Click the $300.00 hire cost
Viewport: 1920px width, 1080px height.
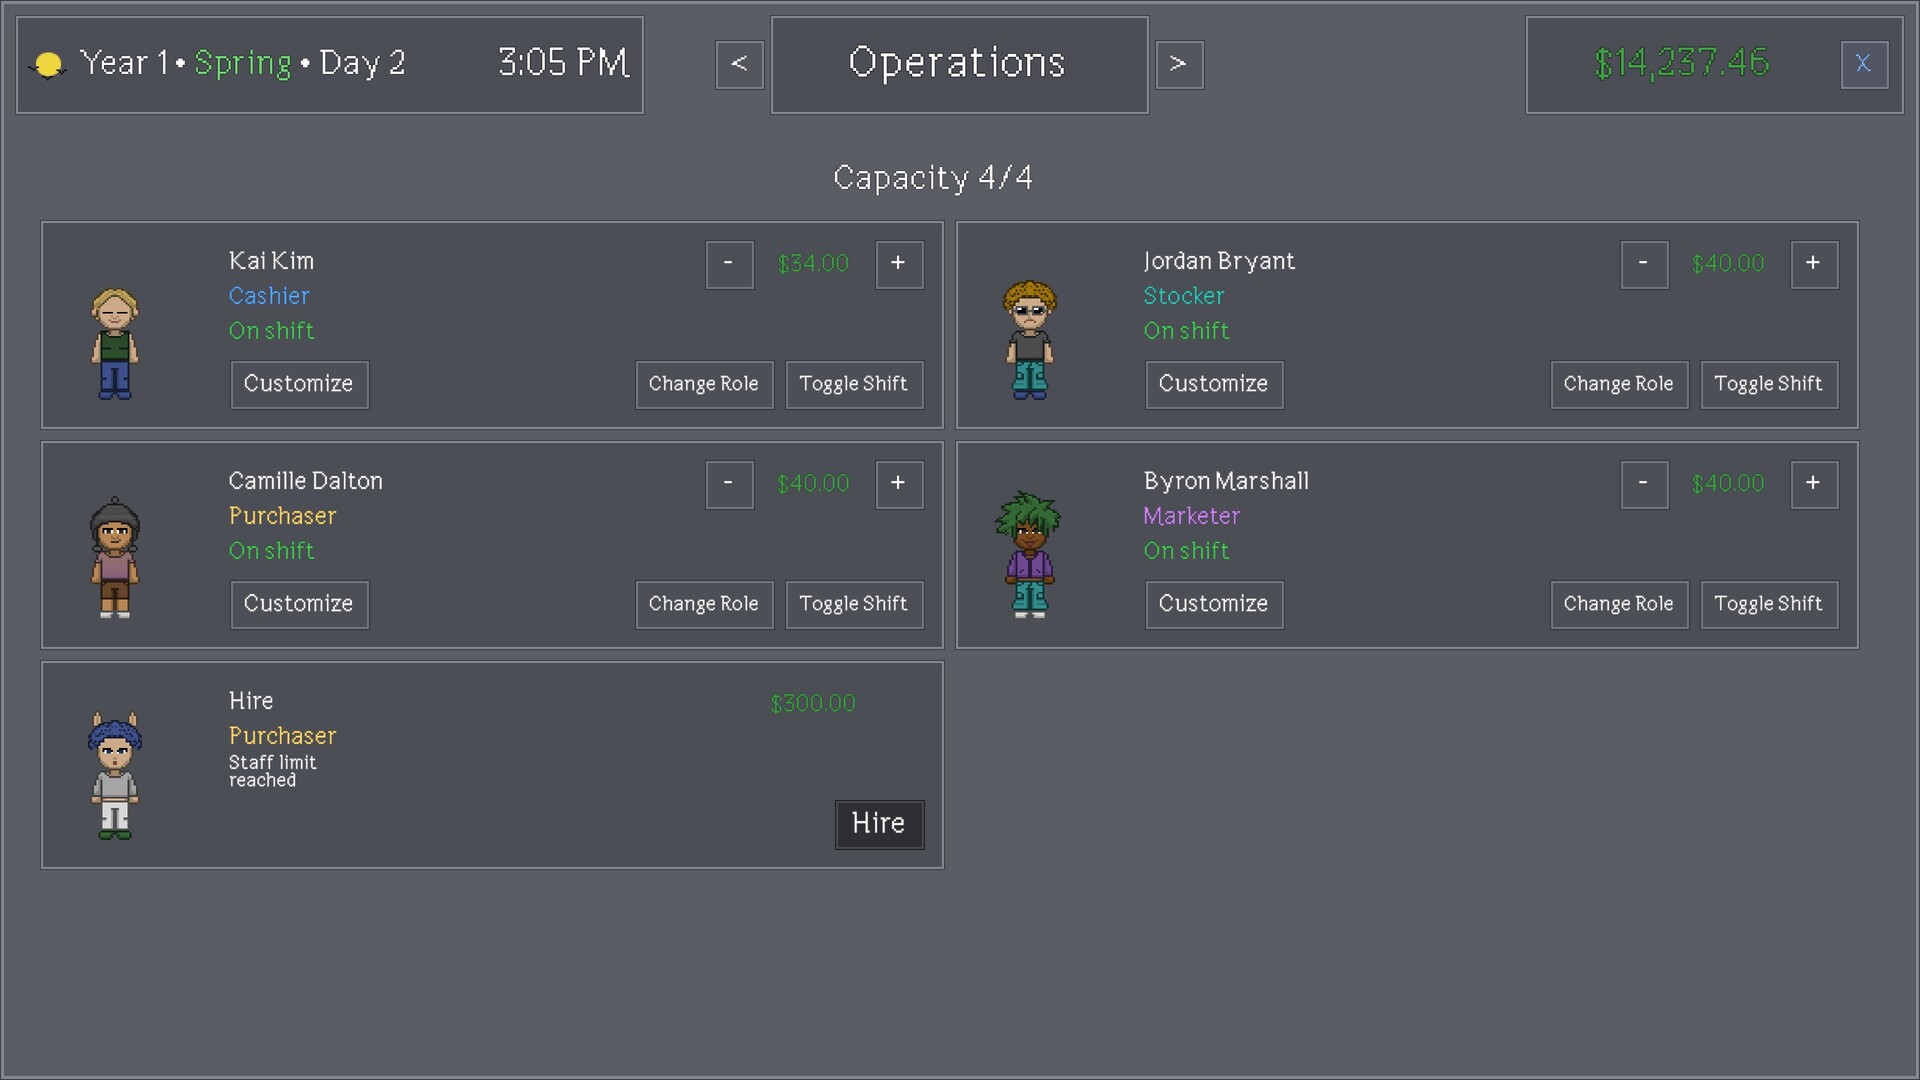coord(813,704)
